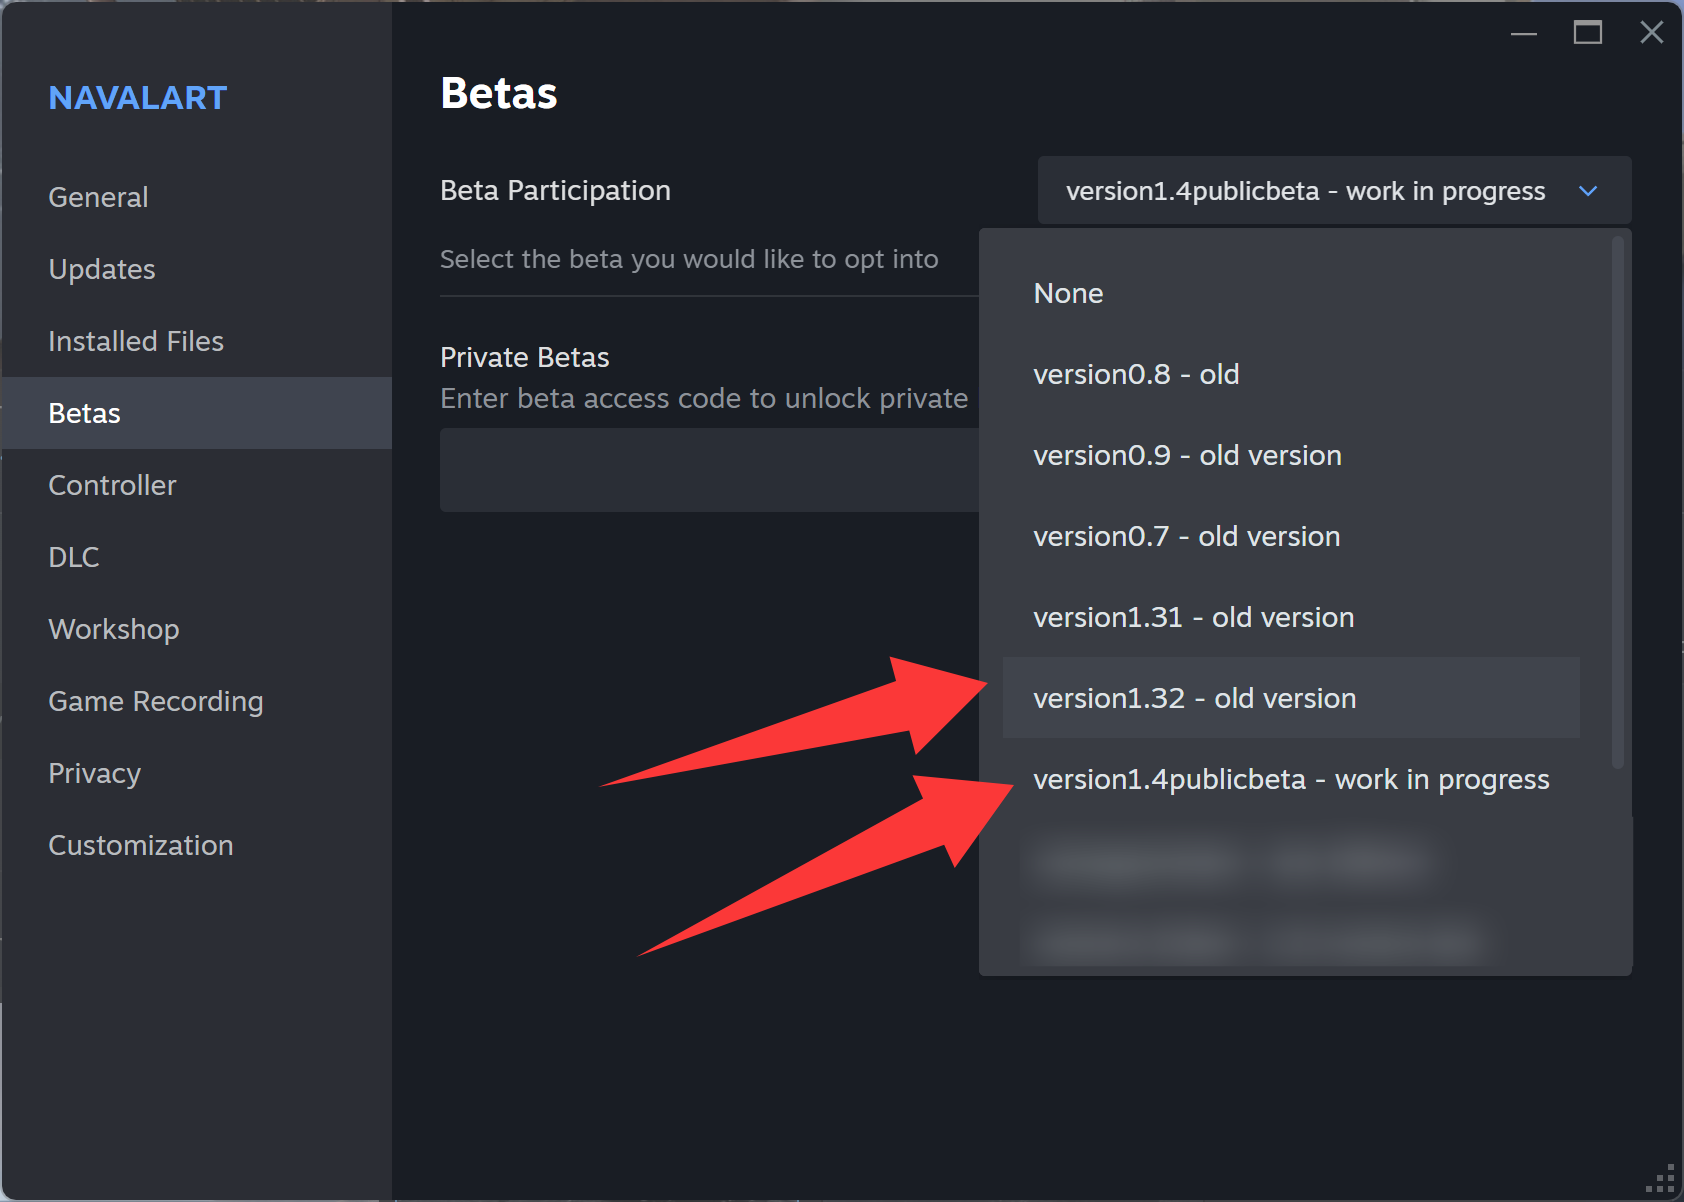The height and width of the screenshot is (1202, 1684).
Task: Switch to the Updates section
Action: click(101, 269)
